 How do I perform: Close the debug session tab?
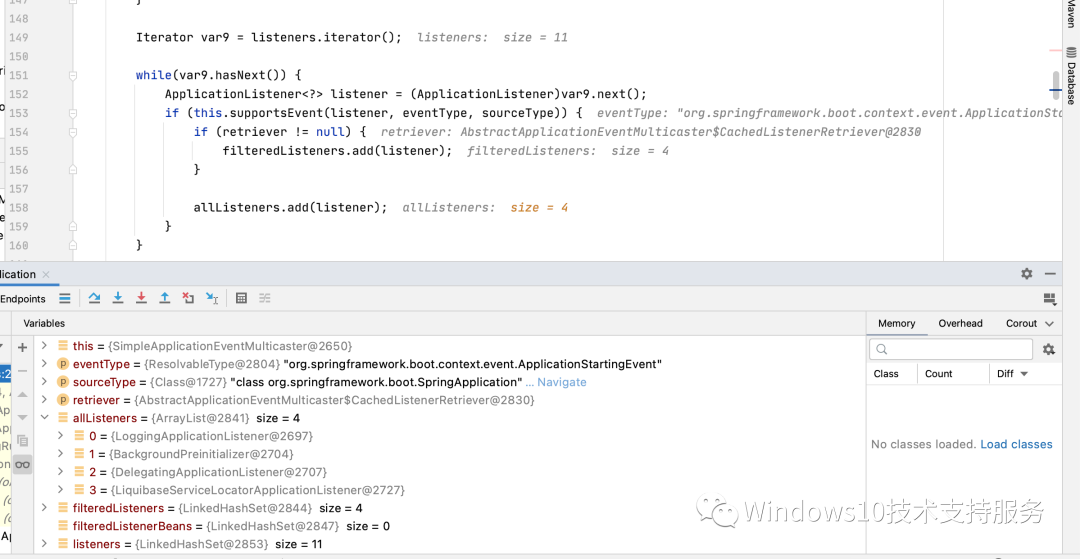pos(46,274)
